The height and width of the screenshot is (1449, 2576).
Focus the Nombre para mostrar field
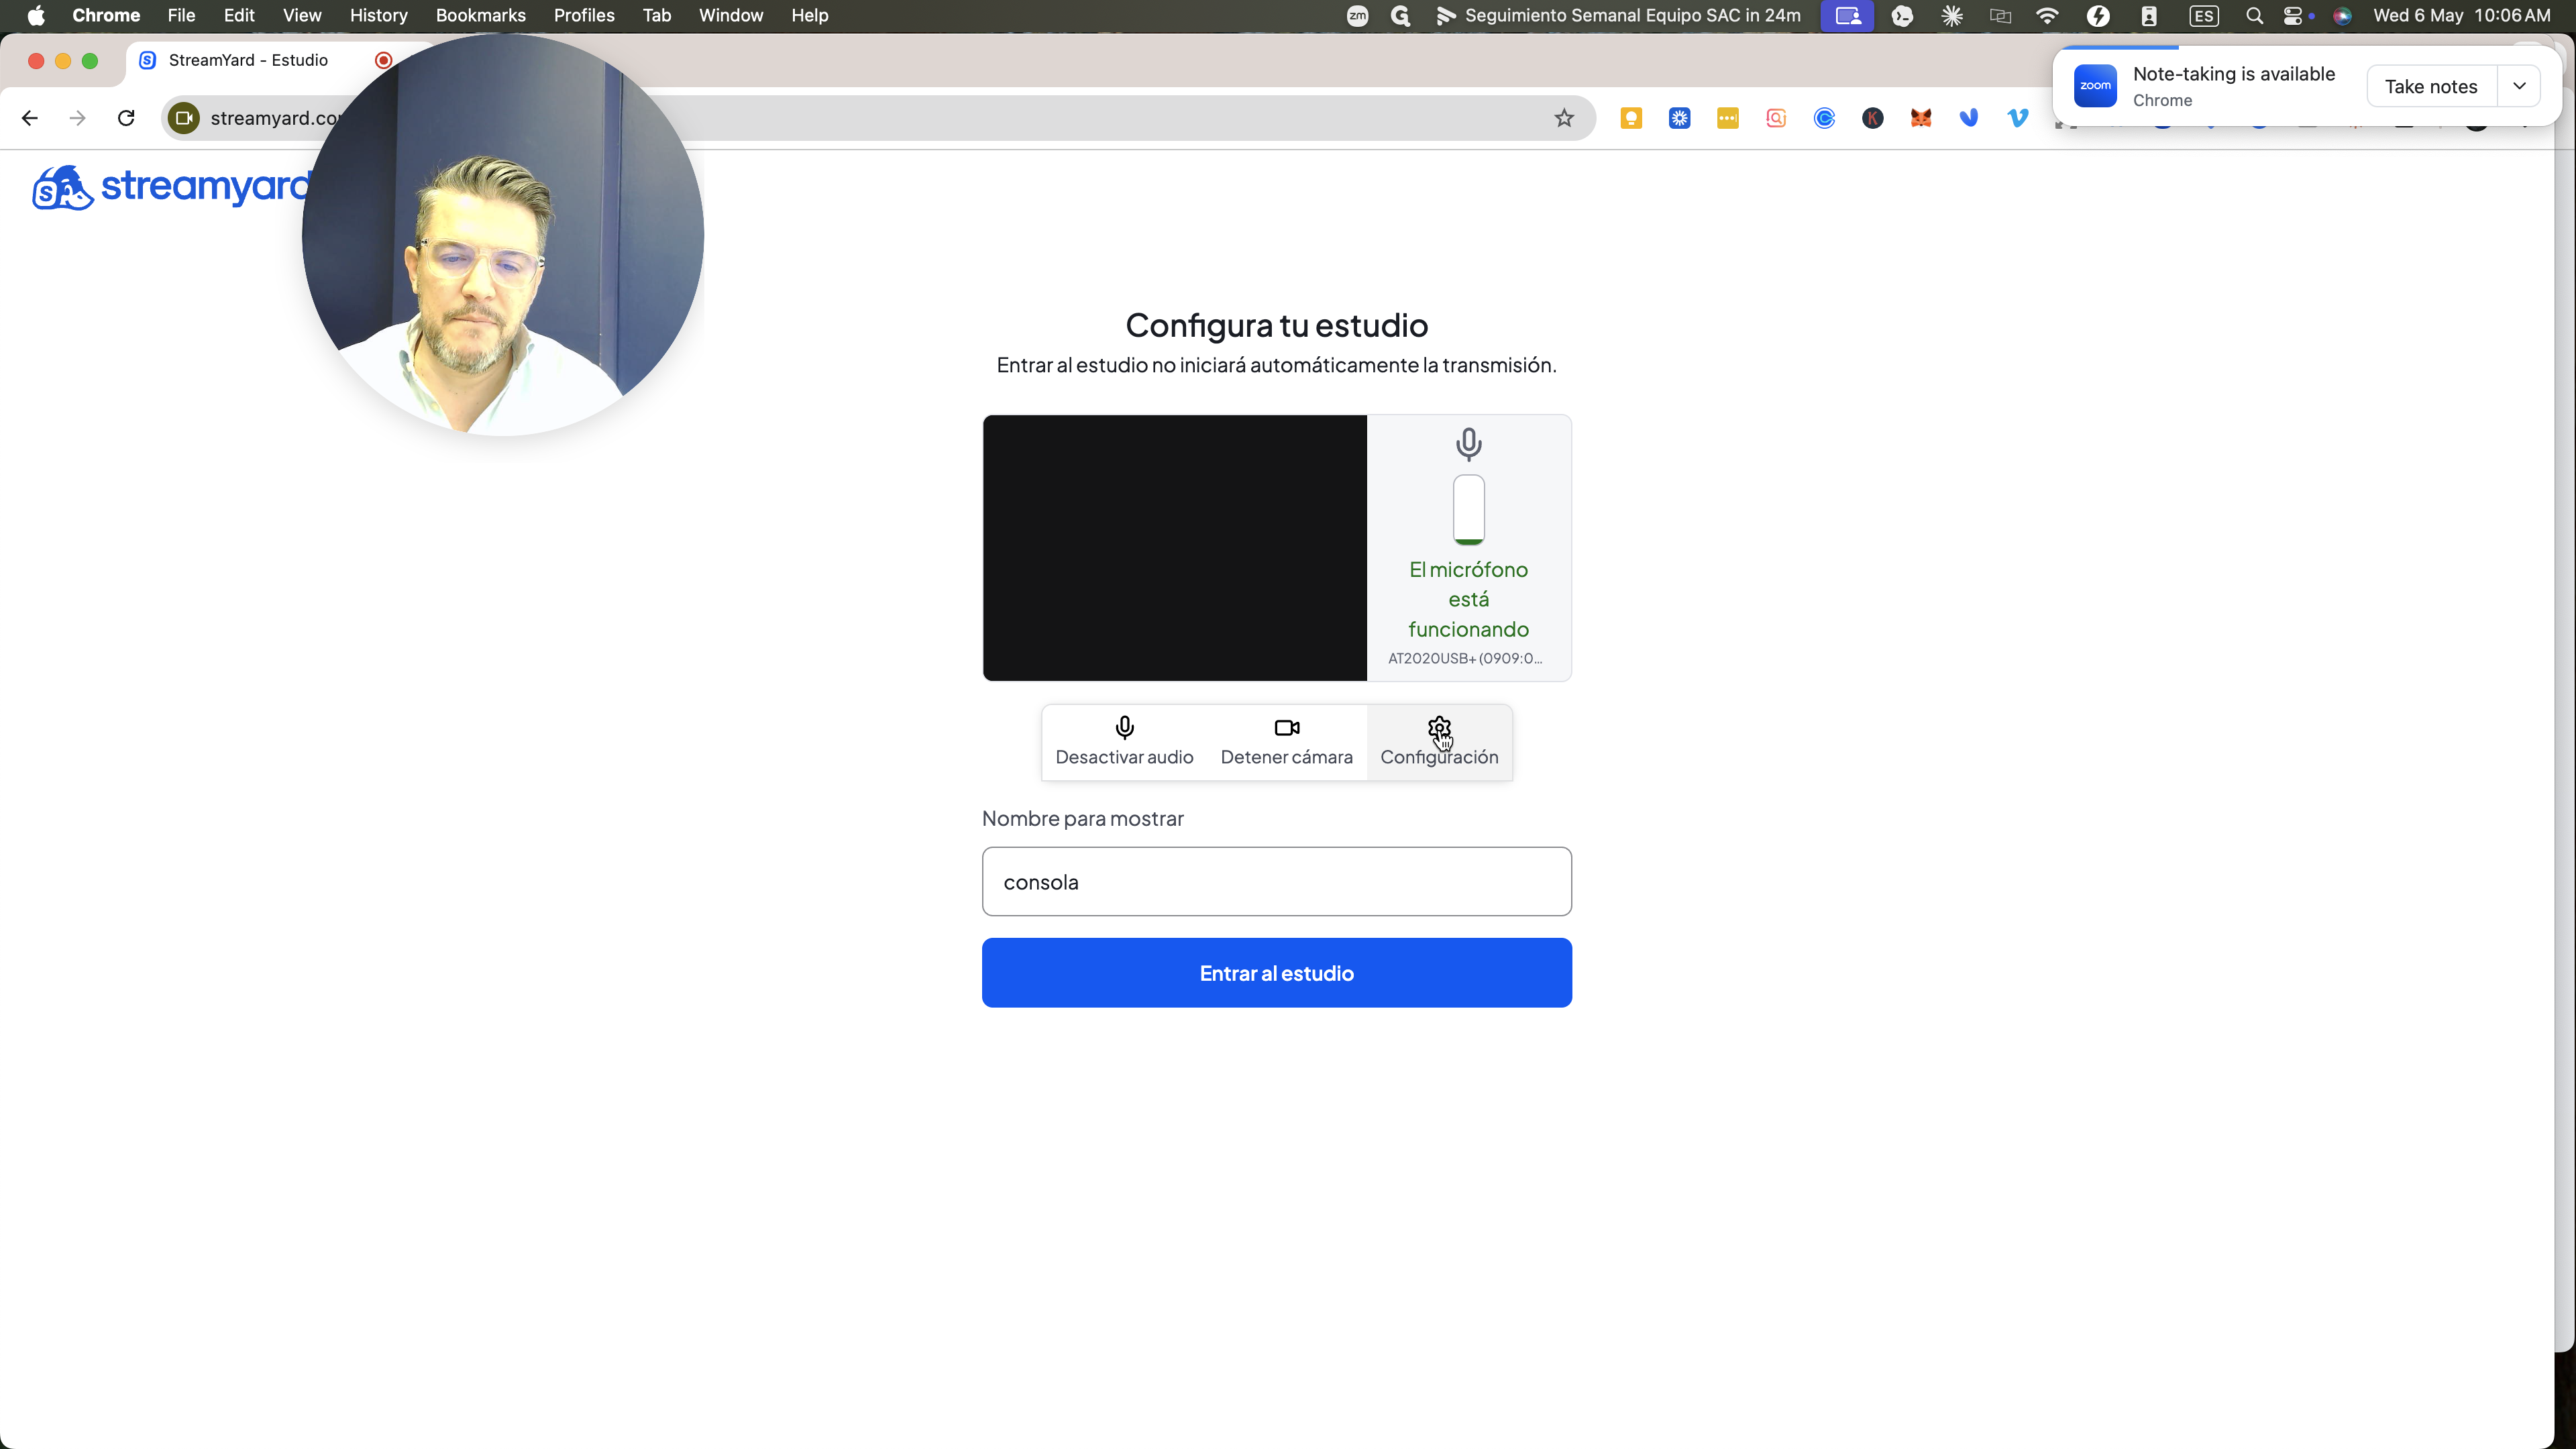click(1276, 882)
